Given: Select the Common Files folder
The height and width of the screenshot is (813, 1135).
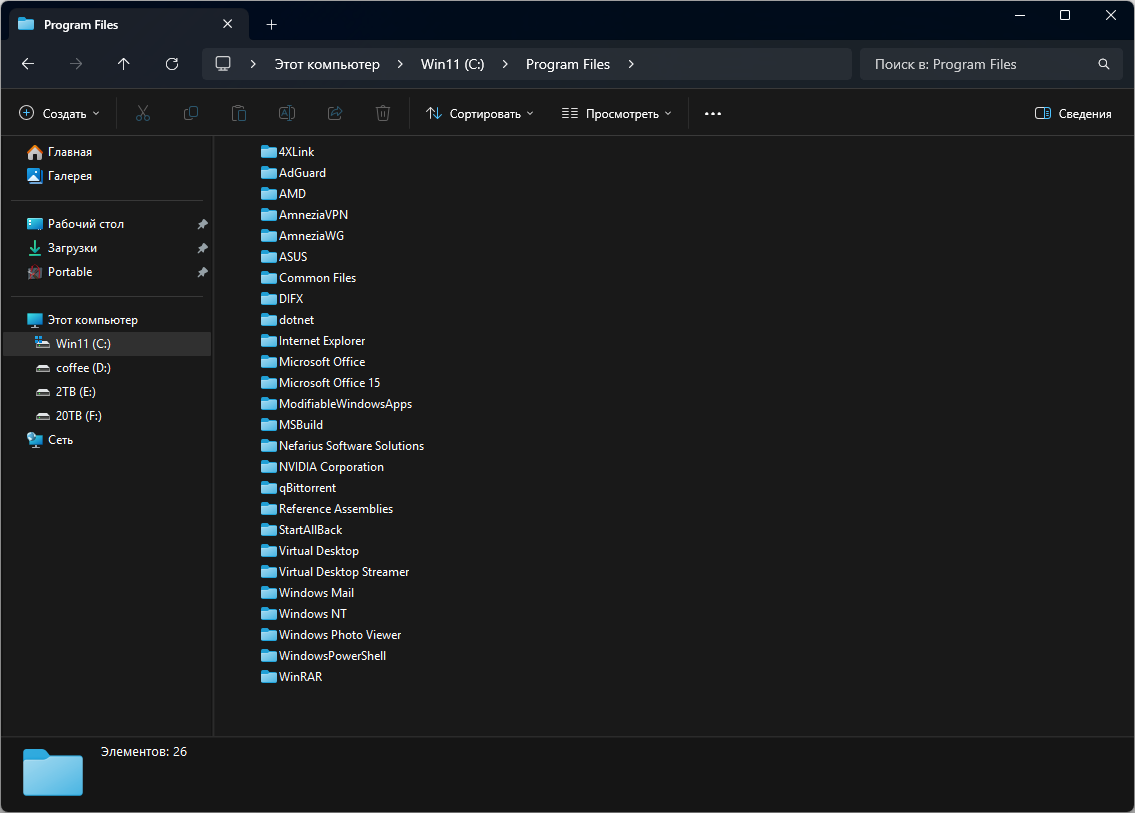Looking at the screenshot, I should [308, 277].
